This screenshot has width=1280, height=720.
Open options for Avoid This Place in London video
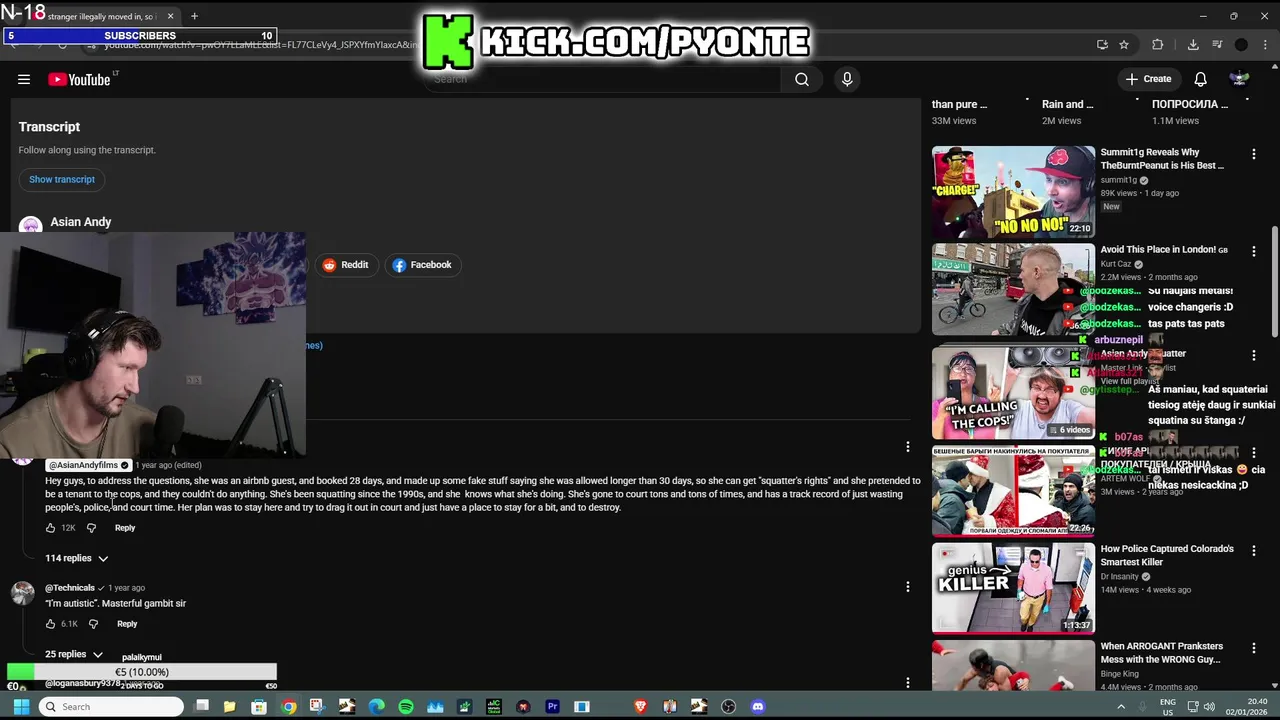tap(1253, 252)
